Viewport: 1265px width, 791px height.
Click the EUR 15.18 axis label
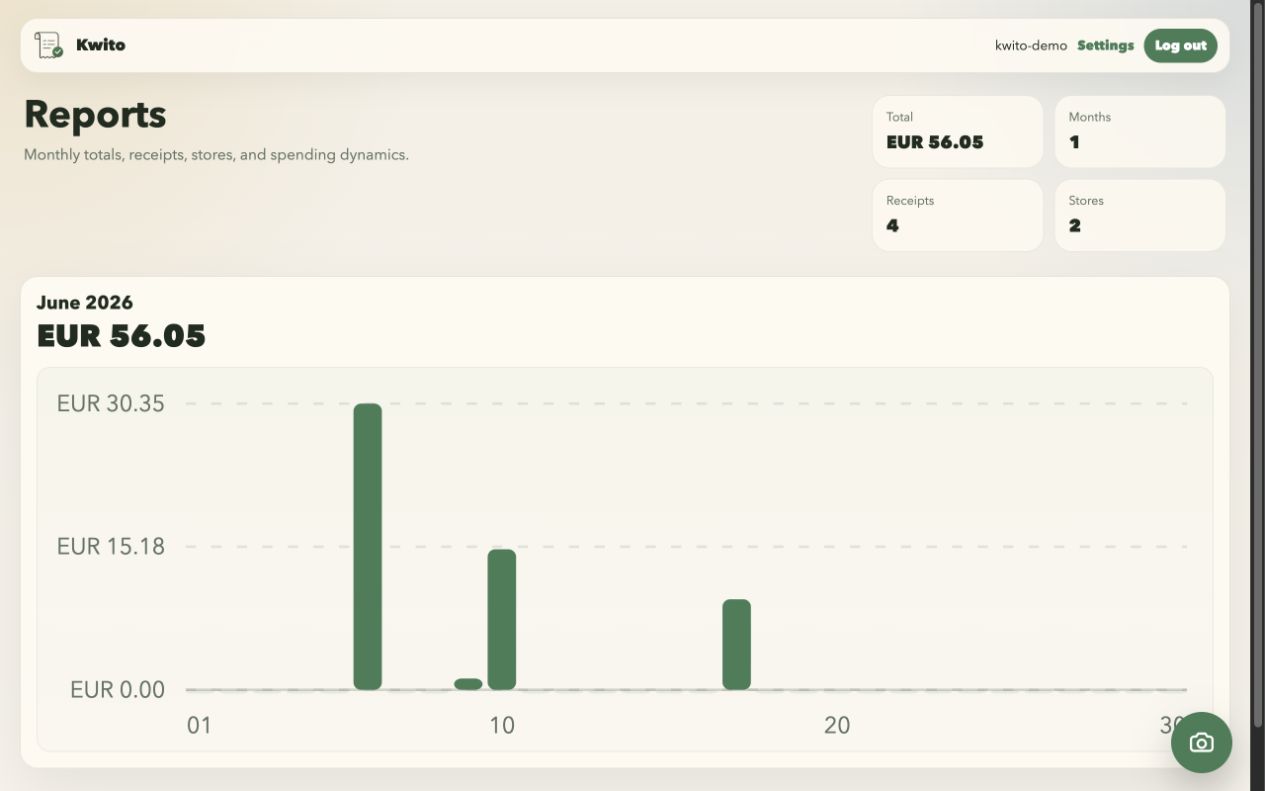click(x=111, y=547)
